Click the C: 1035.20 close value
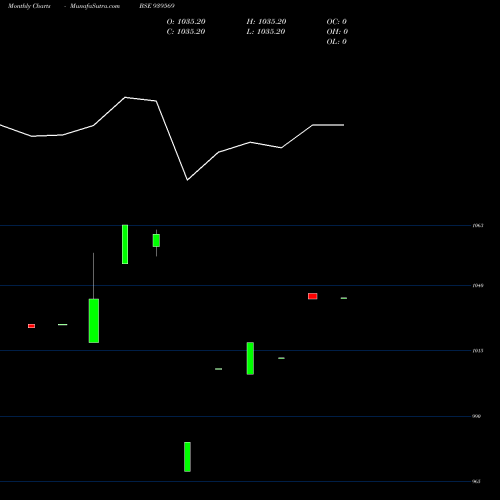 (186, 31)
